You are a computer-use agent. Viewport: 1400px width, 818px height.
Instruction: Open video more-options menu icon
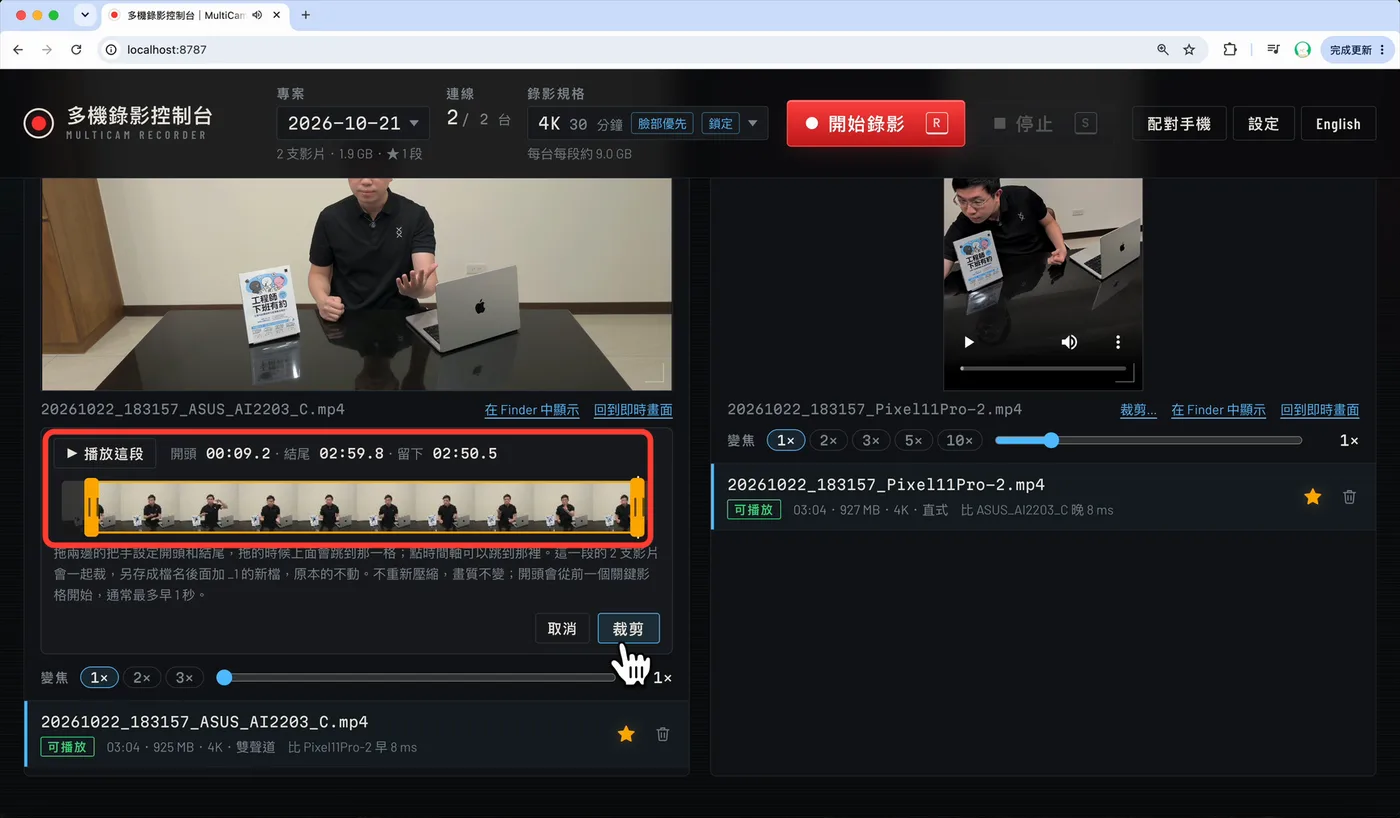[1118, 342]
